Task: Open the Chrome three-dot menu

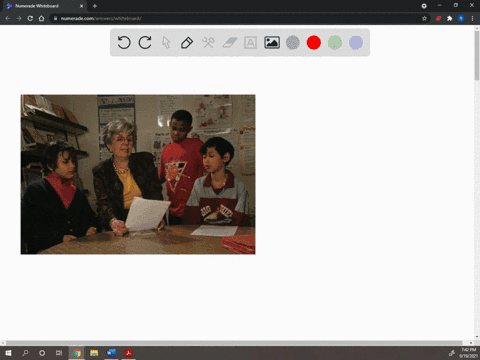Action: pos(472,18)
